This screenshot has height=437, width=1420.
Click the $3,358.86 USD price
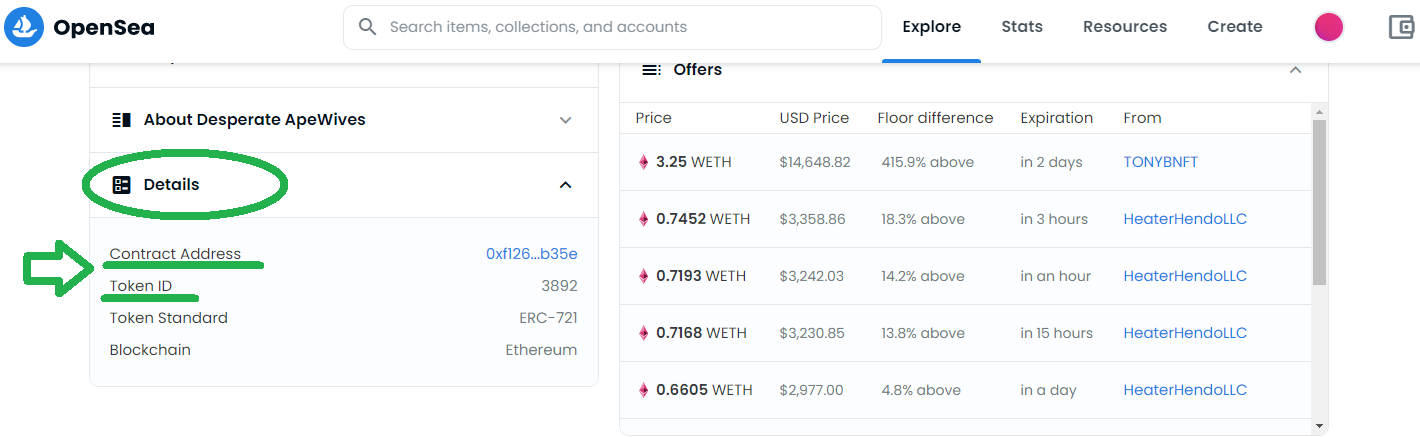[812, 219]
